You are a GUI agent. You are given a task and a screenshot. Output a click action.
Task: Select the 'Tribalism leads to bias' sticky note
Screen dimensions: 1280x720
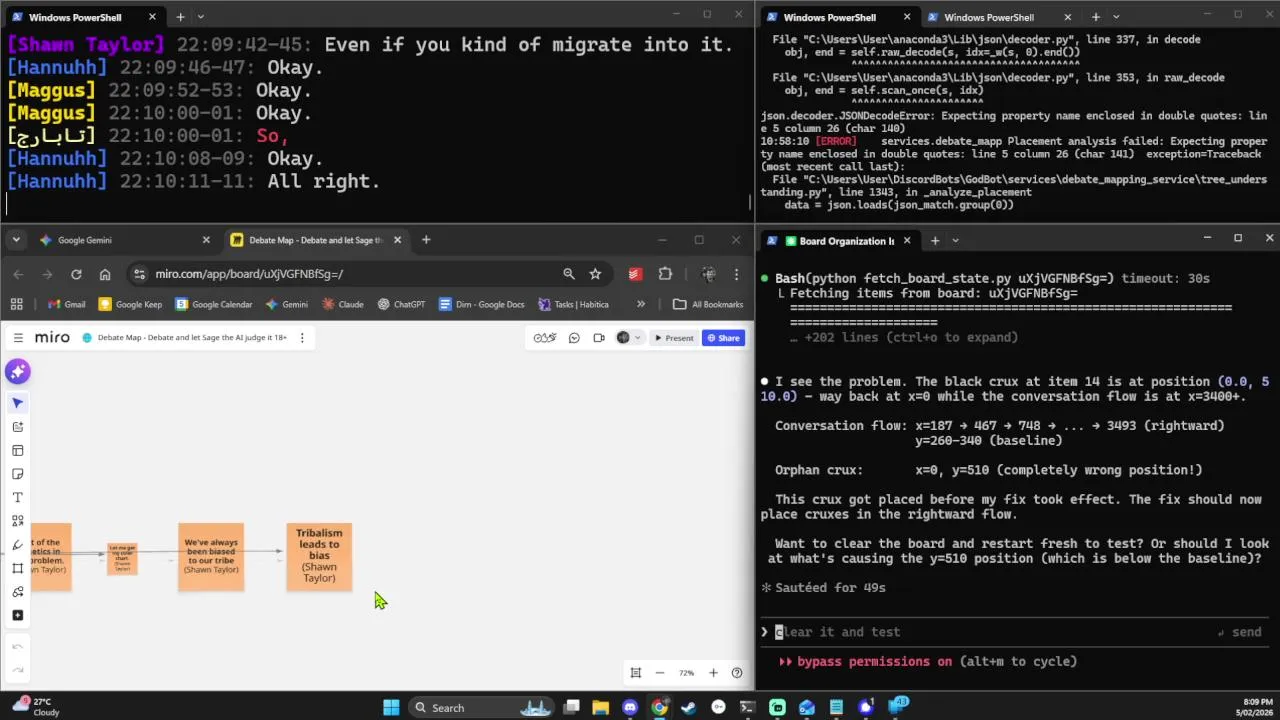click(319, 557)
